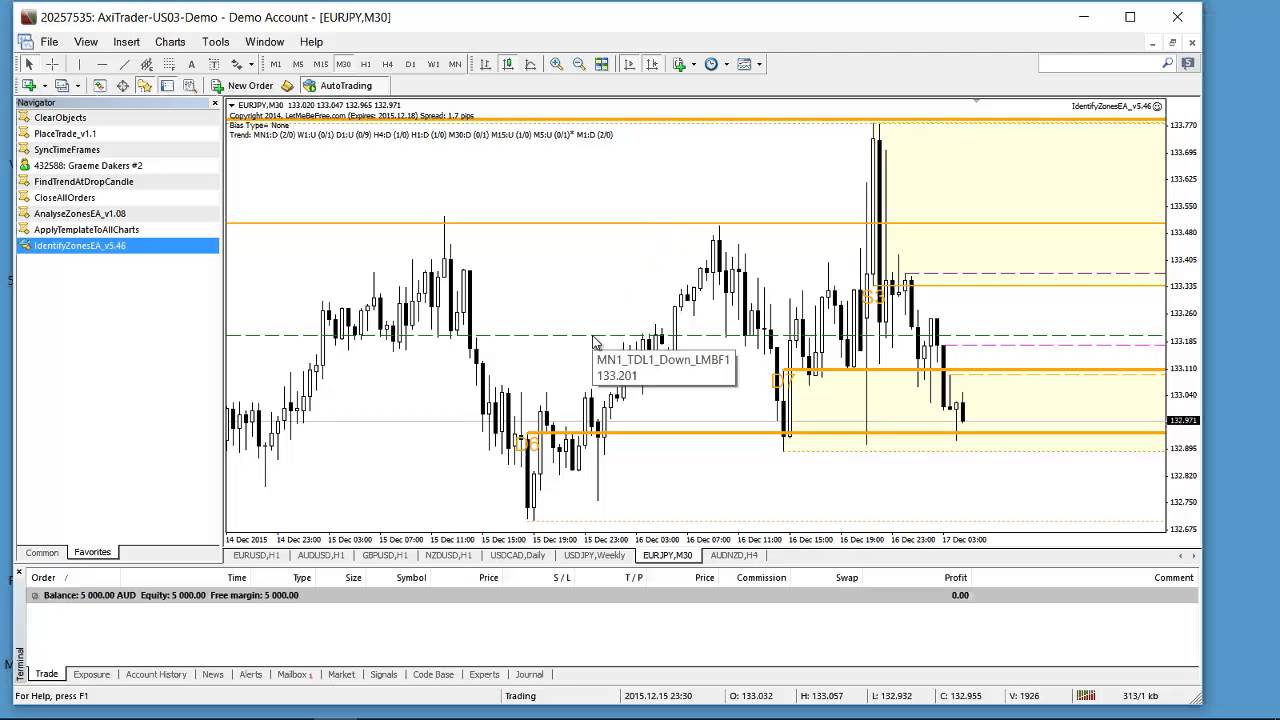Switch to the Common navigator tab
The height and width of the screenshot is (720, 1280).
pyautogui.click(x=42, y=552)
